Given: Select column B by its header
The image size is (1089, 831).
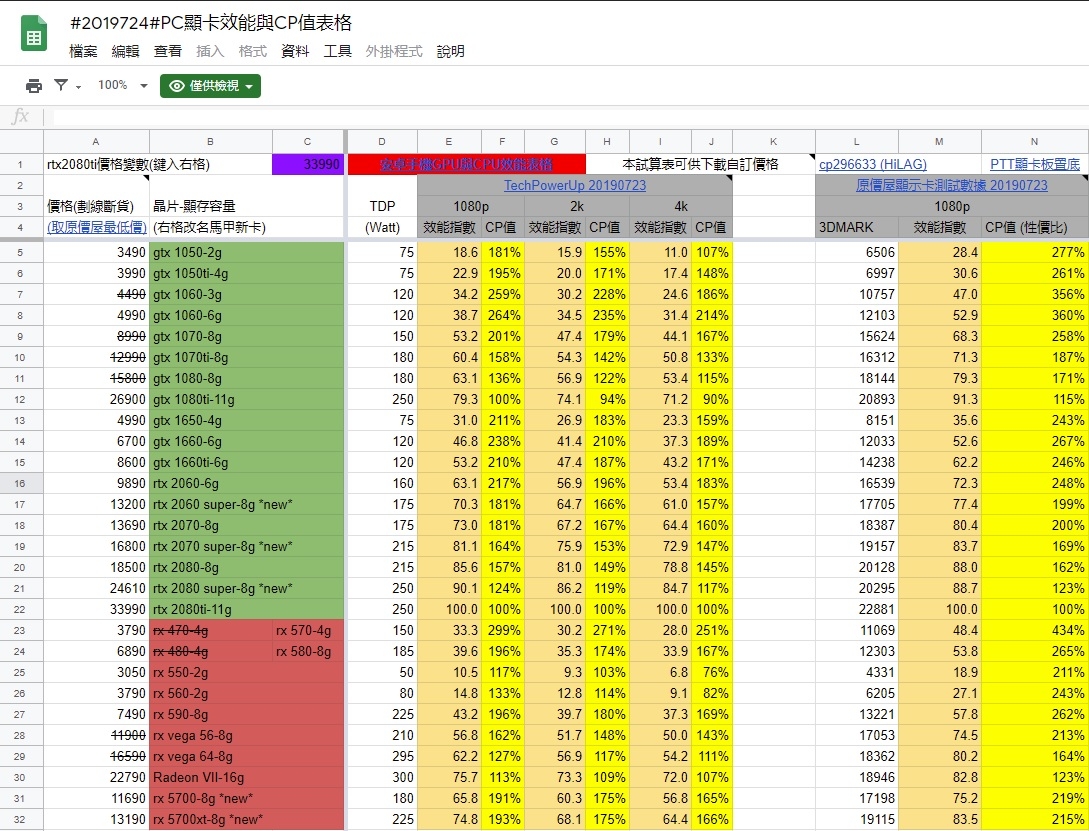Looking at the screenshot, I should click(x=210, y=142).
